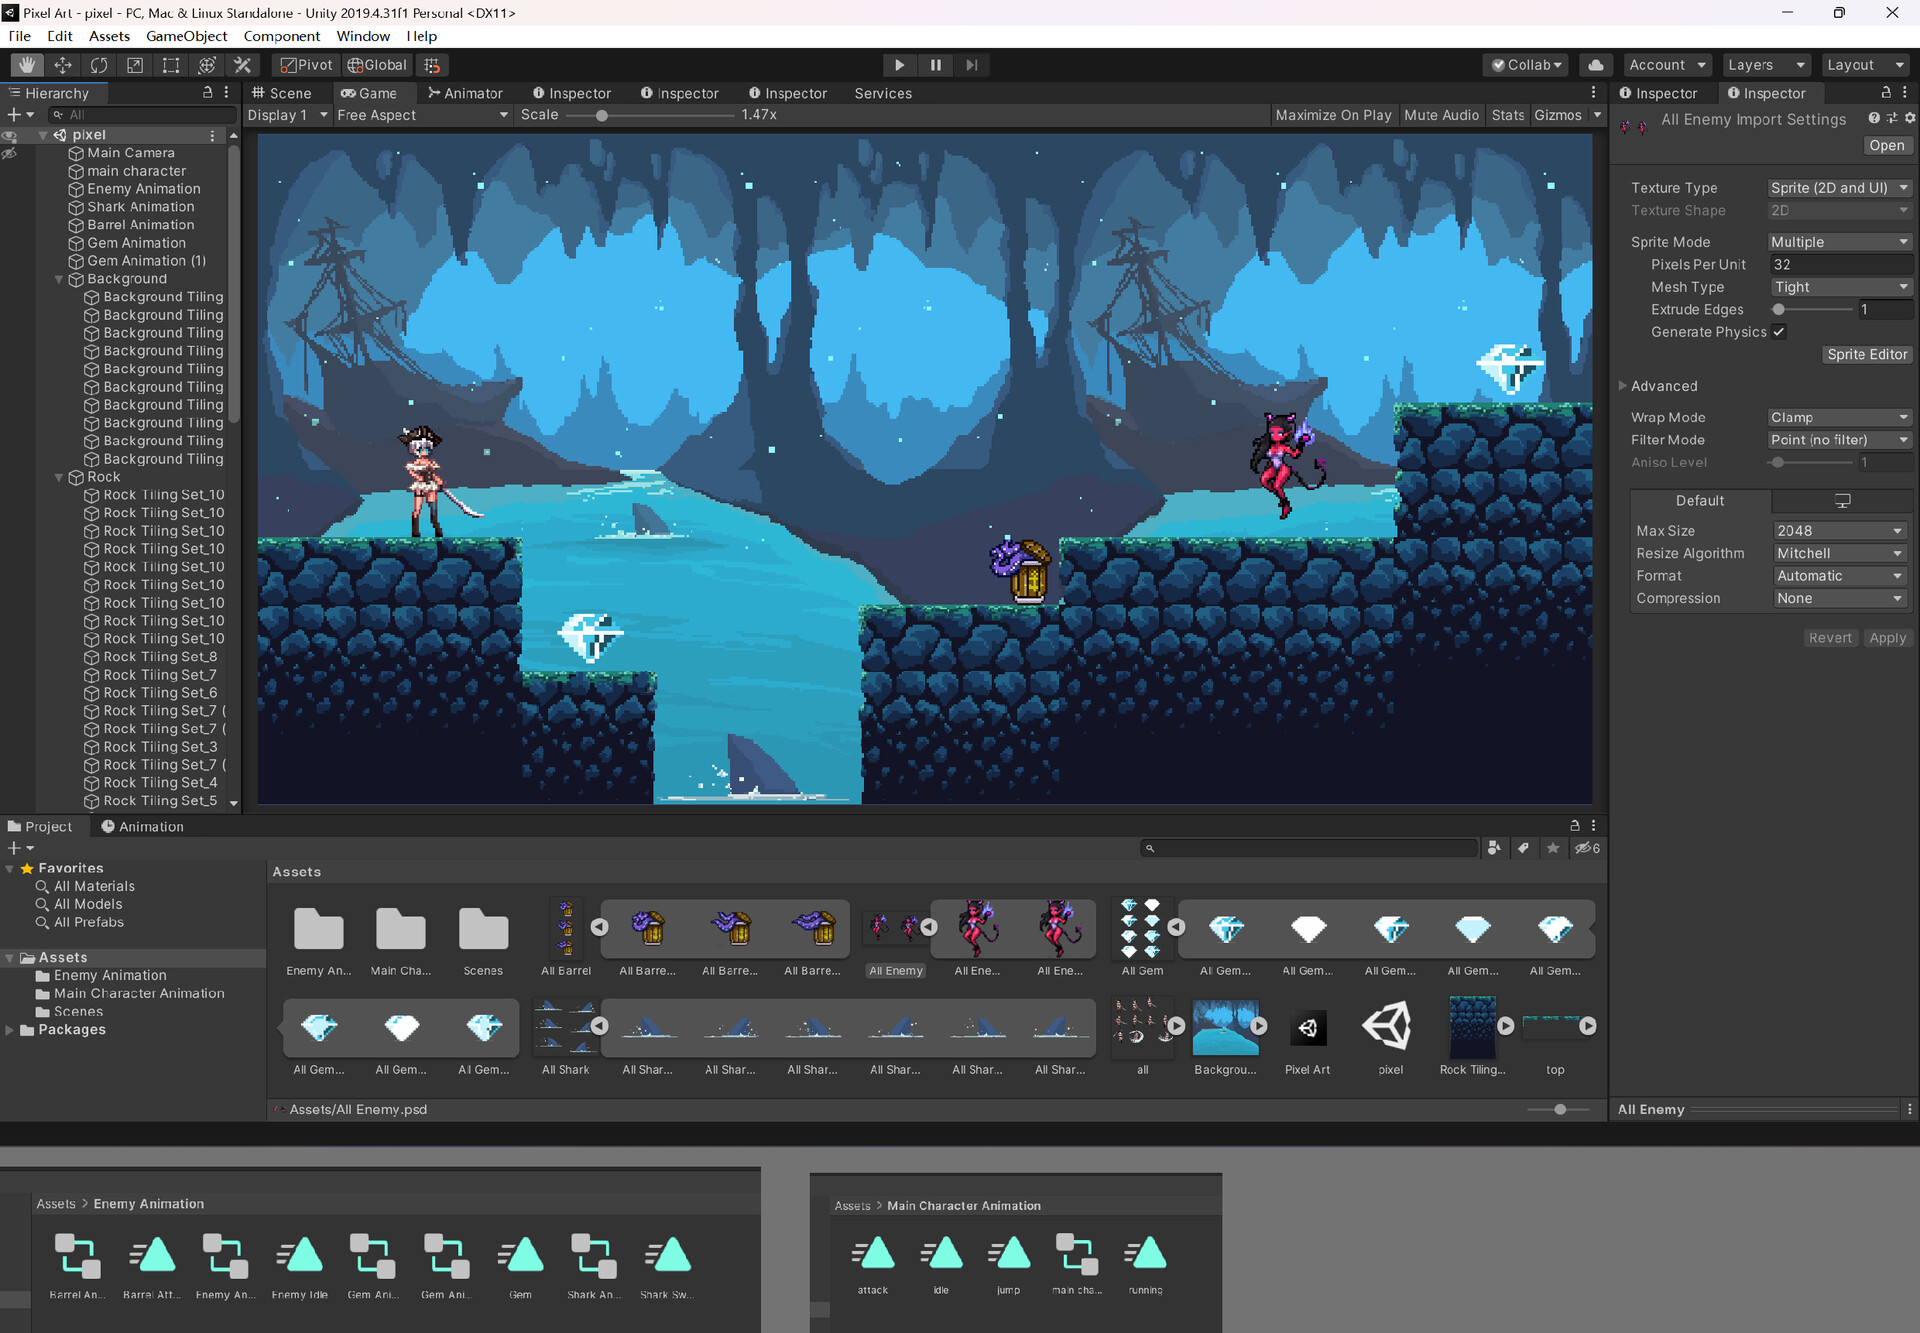Screen dimensions: 1920x1333
Task: Select the Hand tool
Action: click(x=26, y=64)
